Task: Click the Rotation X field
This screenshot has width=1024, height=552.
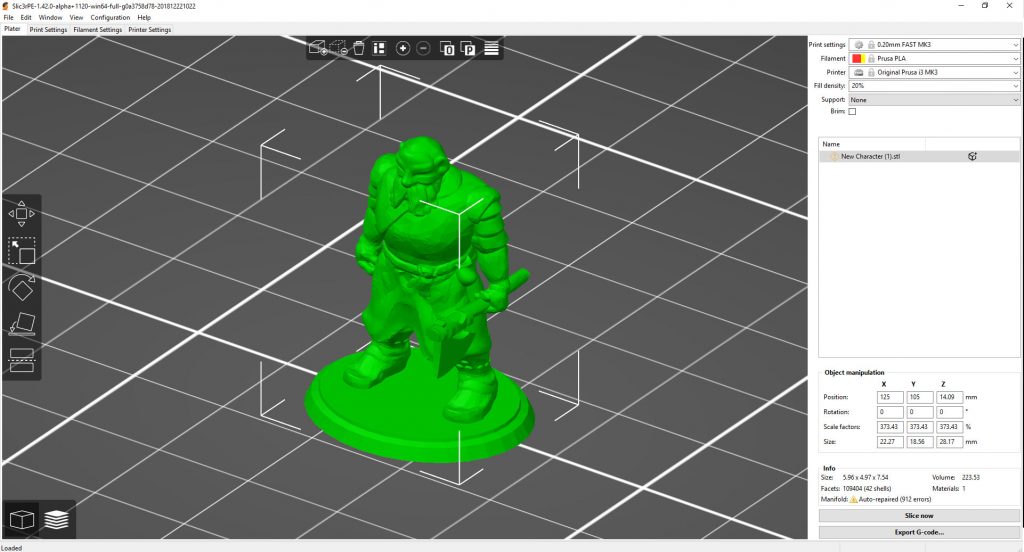Action: click(890, 412)
